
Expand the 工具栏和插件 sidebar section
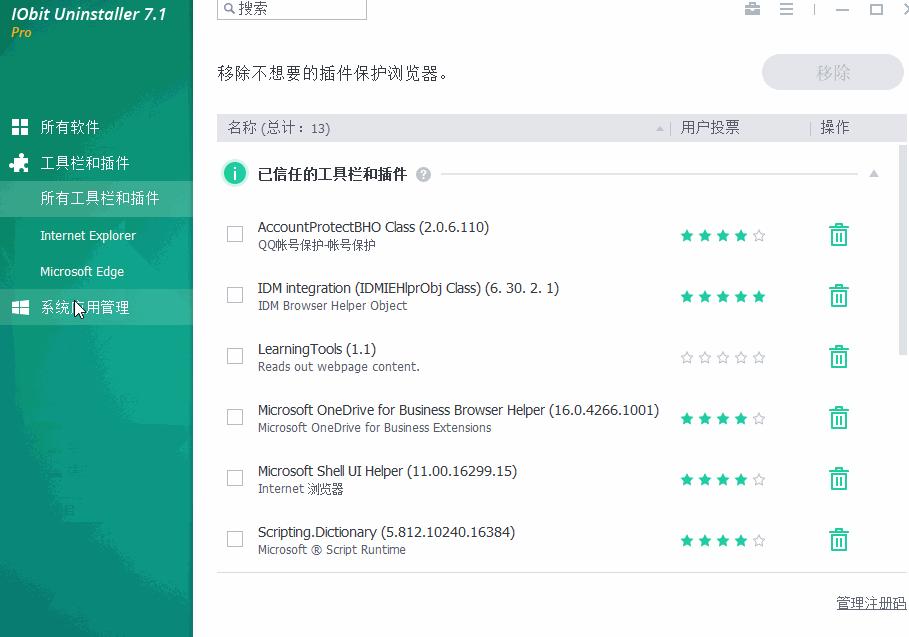click(88, 162)
